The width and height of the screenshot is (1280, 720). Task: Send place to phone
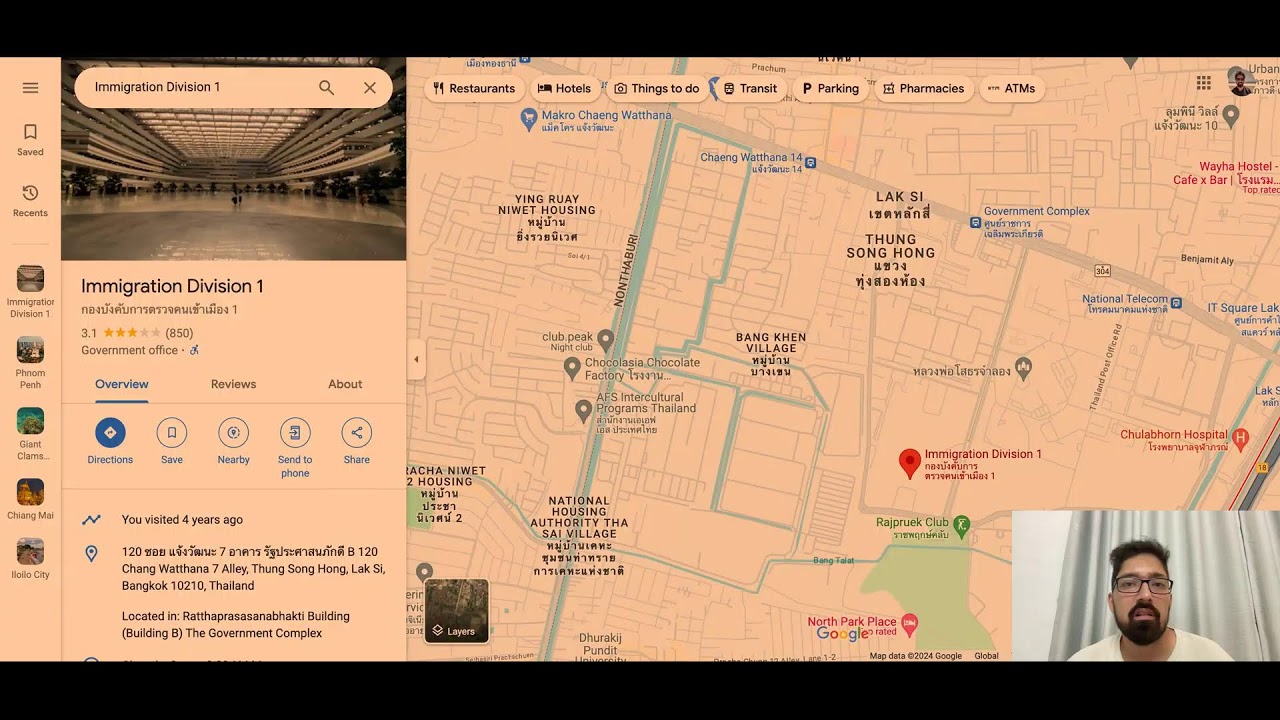295,447
